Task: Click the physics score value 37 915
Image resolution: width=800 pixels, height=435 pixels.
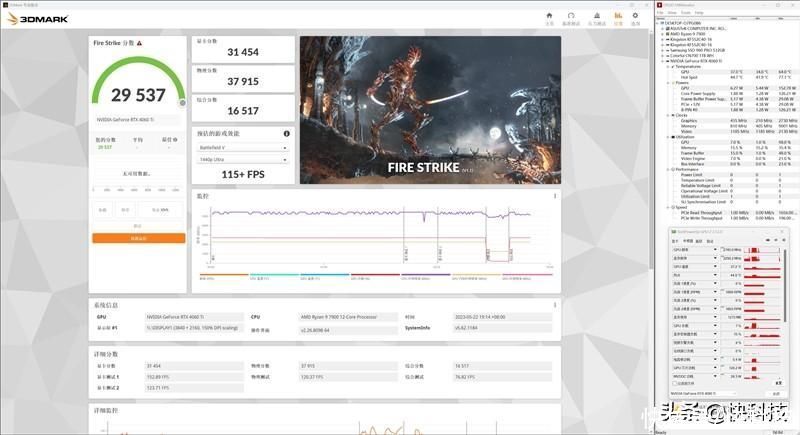Action: 243,82
